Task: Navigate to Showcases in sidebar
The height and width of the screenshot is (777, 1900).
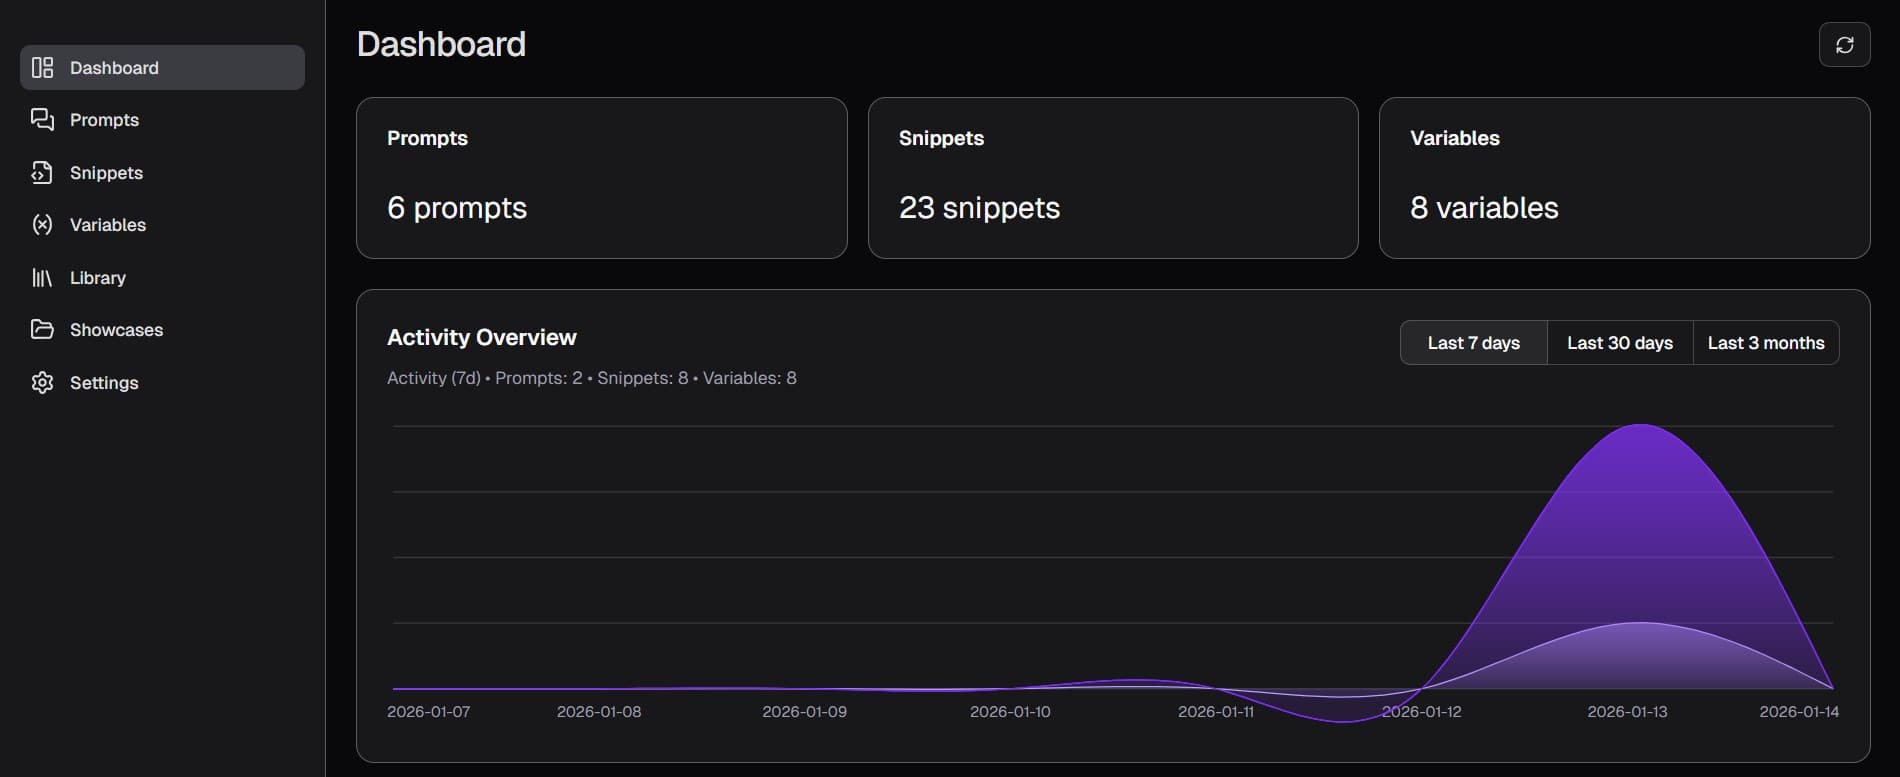Action: 116,330
